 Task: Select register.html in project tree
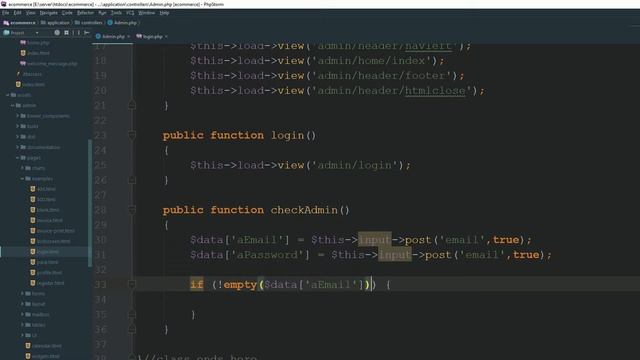pos(47,283)
